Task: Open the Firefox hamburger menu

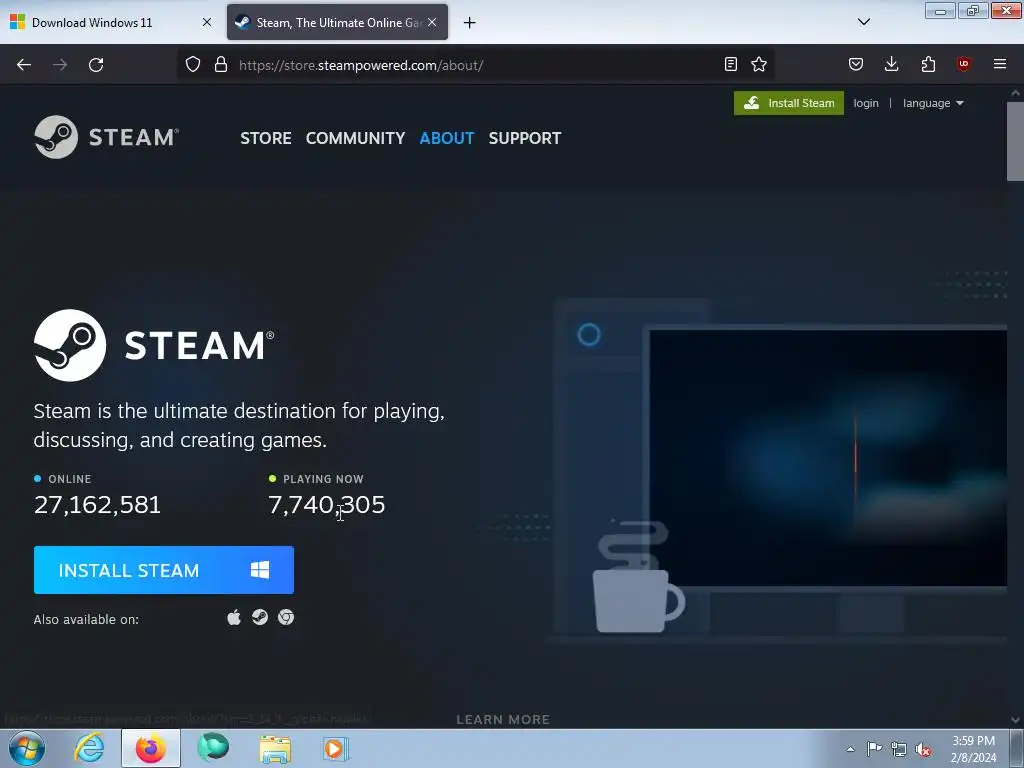Action: (x=1000, y=64)
